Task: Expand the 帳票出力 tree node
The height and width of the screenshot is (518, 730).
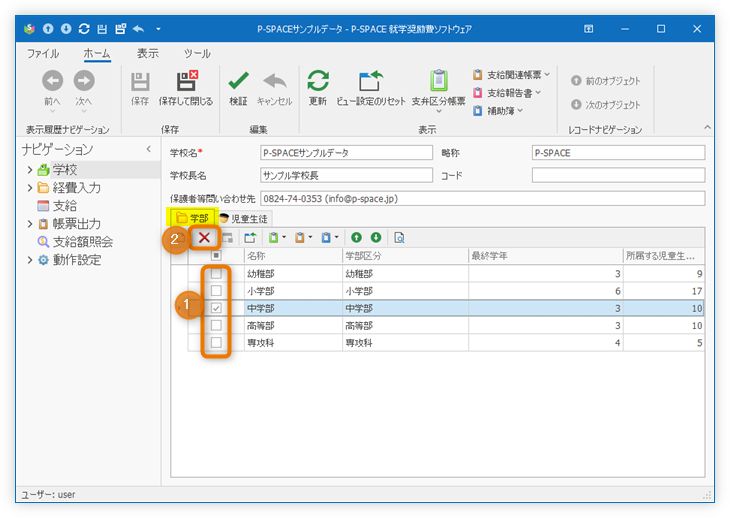Action: [30, 224]
